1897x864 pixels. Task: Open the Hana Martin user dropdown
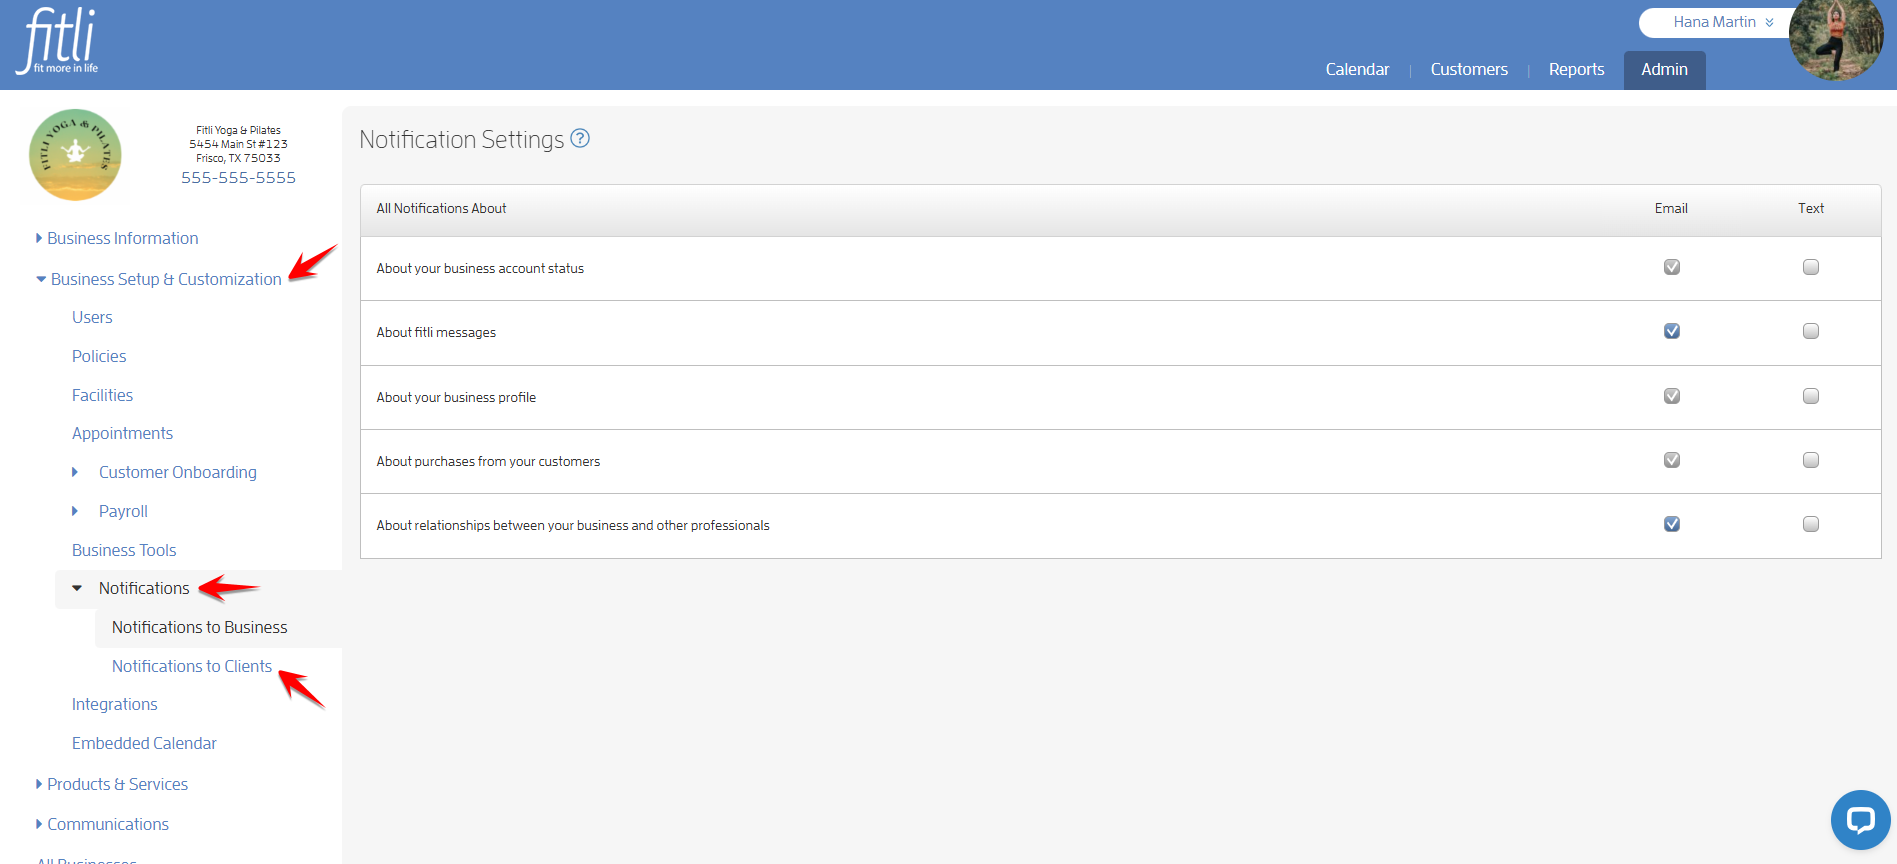click(1723, 22)
